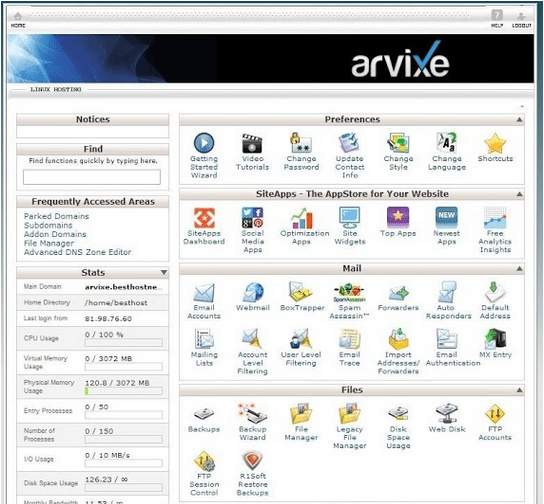Click last login IP 81.98.76.60
The image size is (544, 504).
(x=108, y=319)
